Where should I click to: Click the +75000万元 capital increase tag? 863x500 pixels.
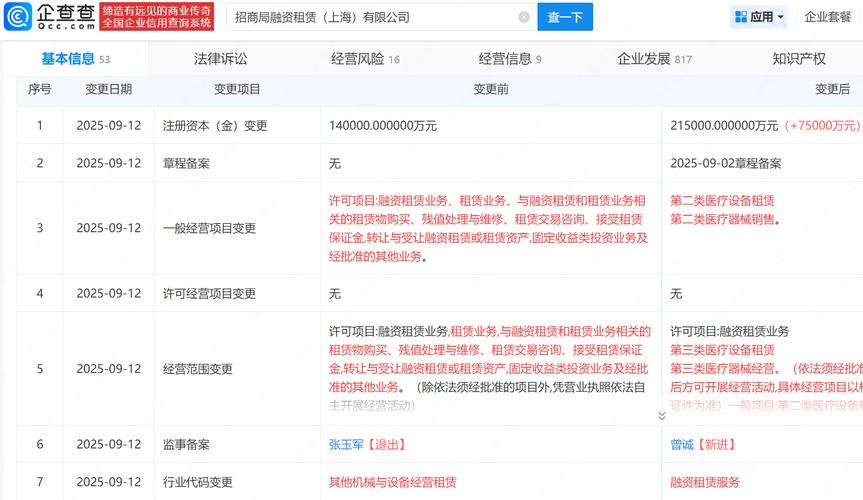(x=823, y=126)
